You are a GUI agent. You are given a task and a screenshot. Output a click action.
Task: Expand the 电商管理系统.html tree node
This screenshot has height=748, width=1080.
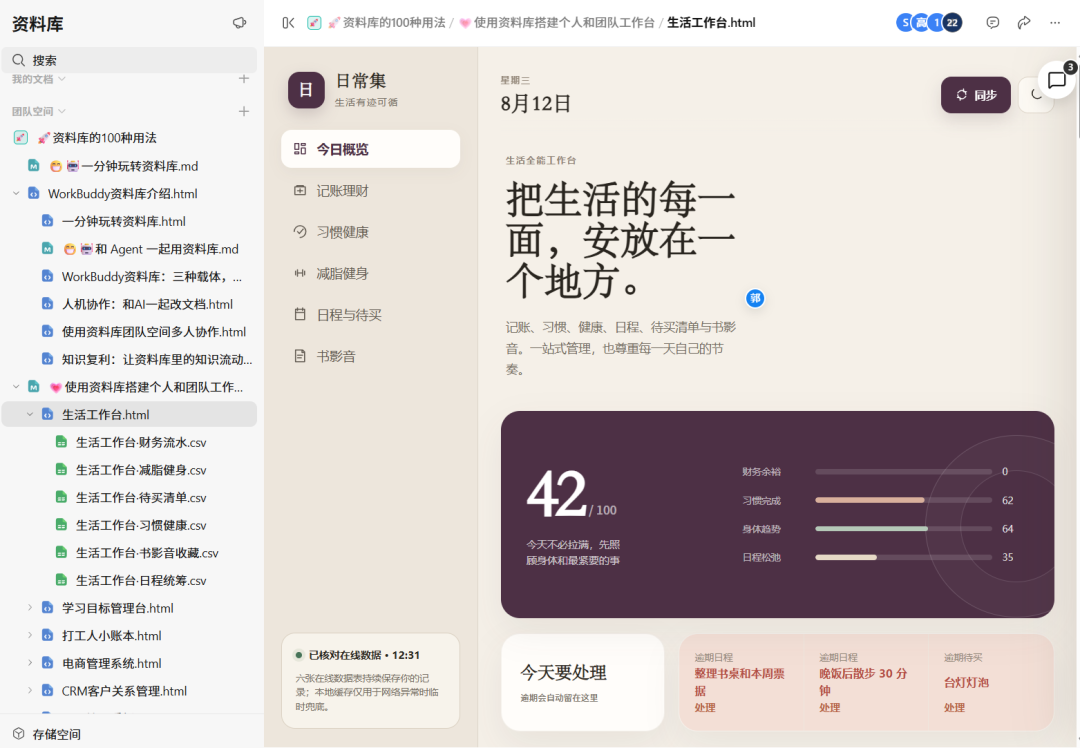tap(30, 663)
